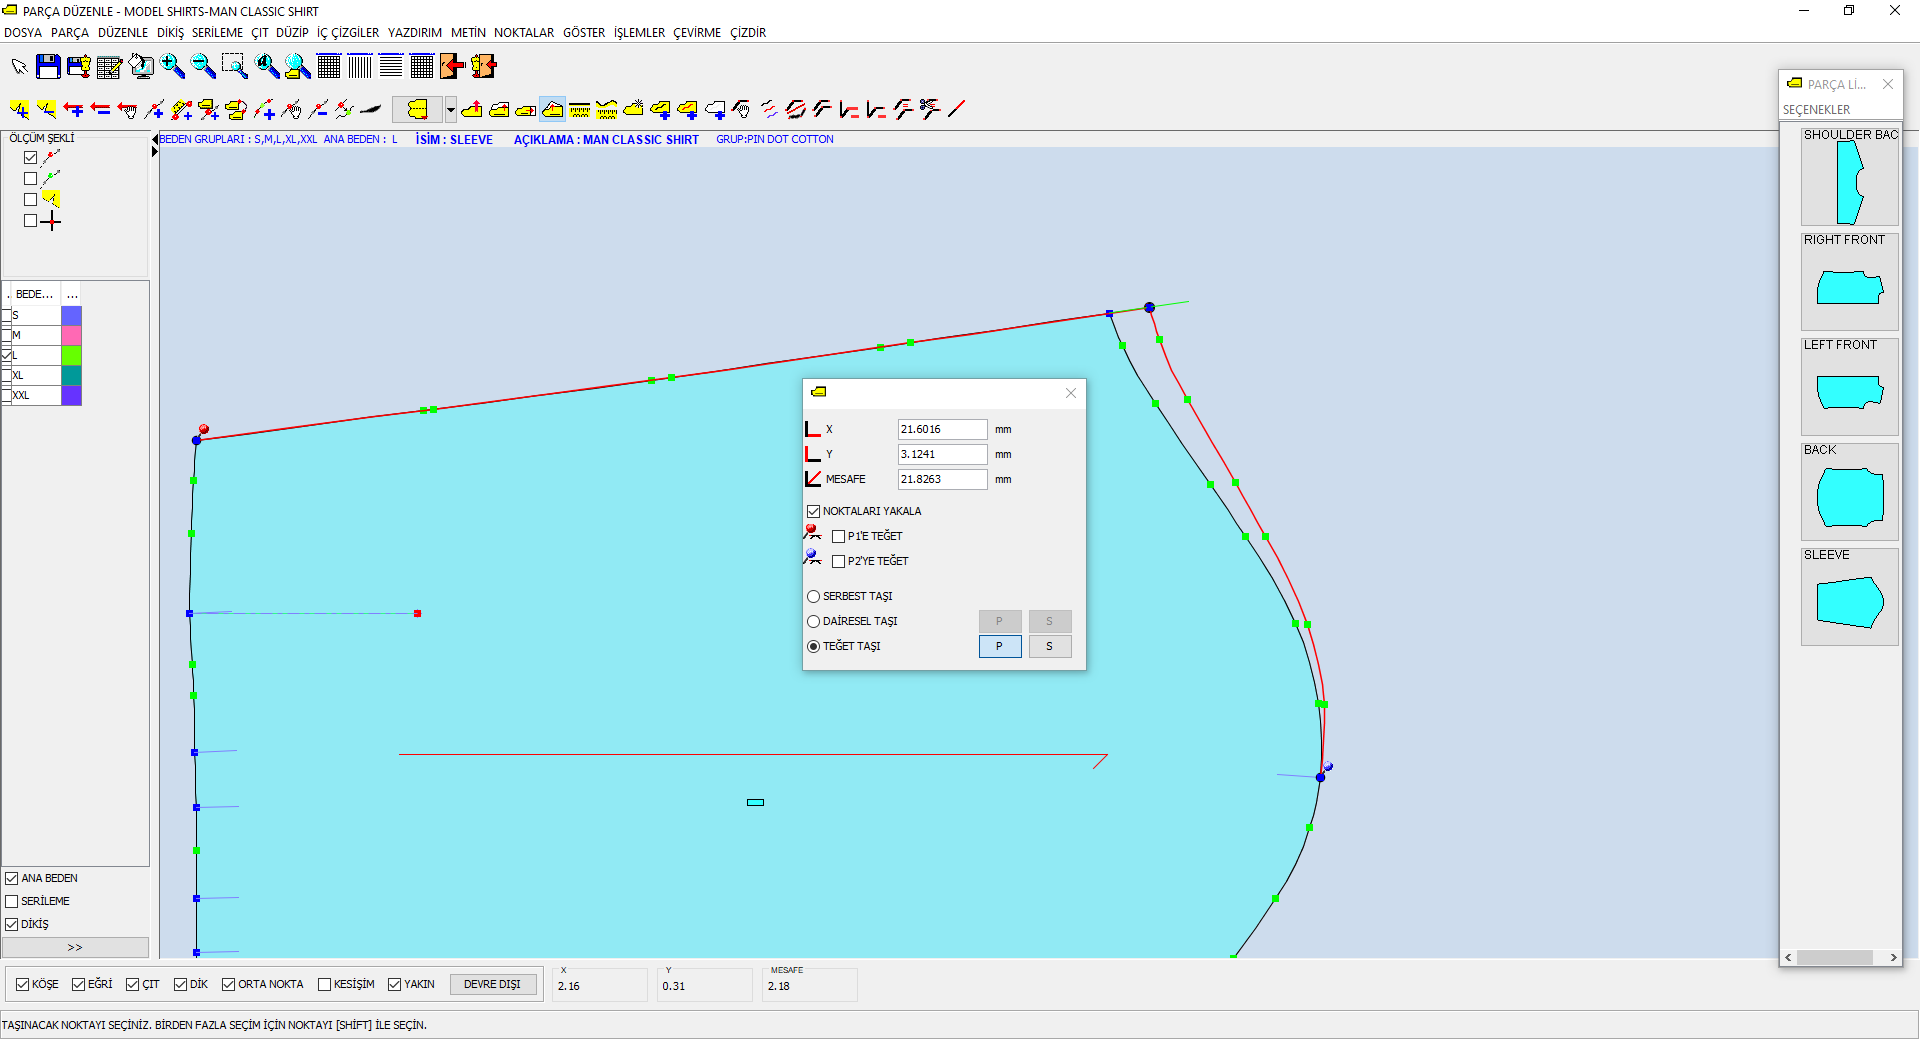
Task: Select the BACK piece thumbnail
Action: 1849,497
